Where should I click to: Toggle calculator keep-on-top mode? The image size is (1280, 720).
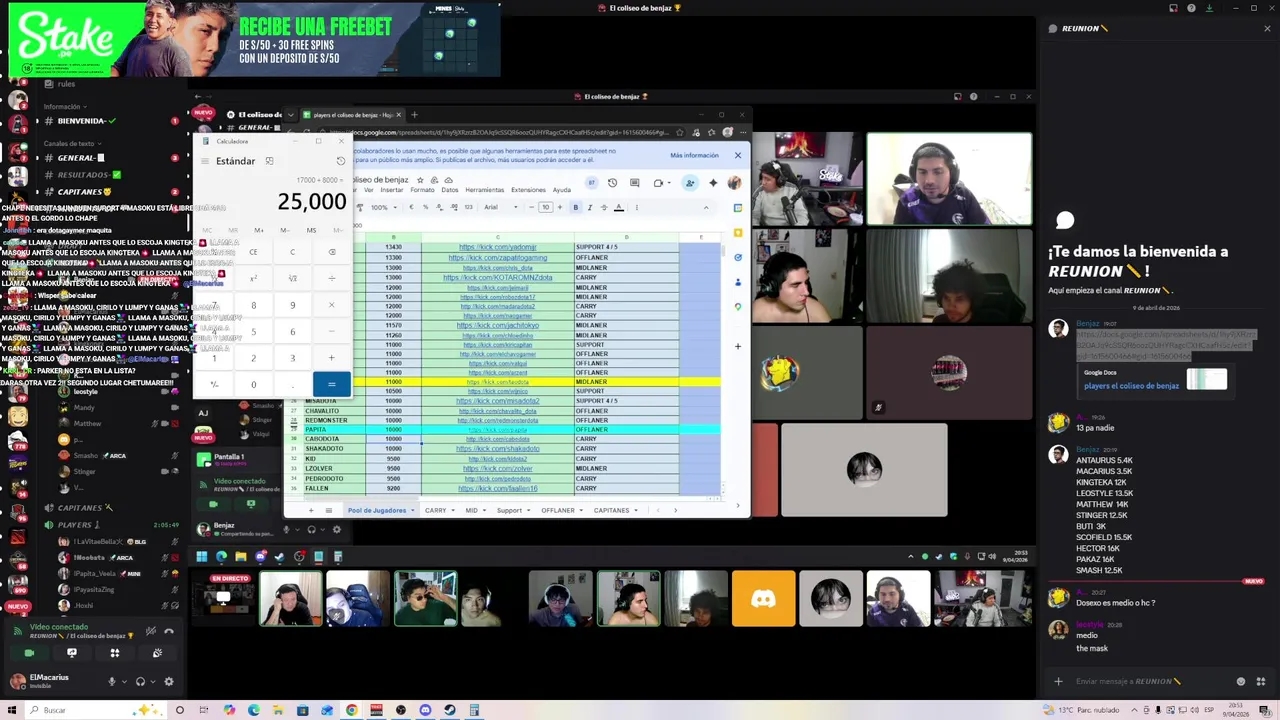click(269, 161)
